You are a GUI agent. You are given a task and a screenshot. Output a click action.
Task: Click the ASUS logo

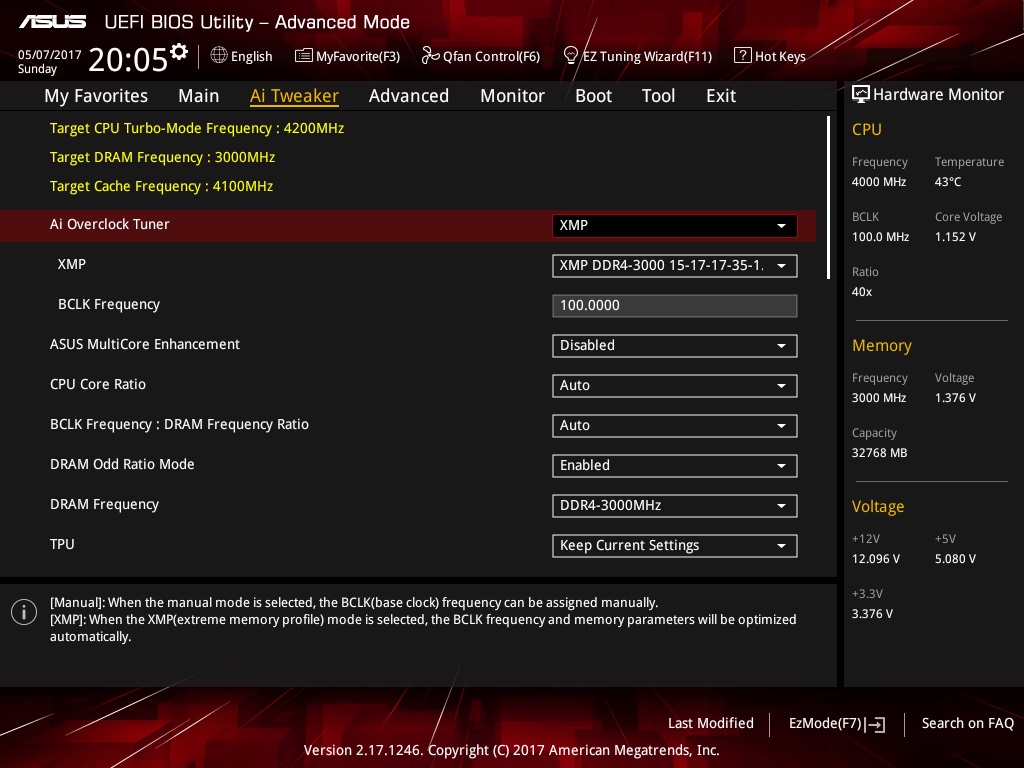53,22
